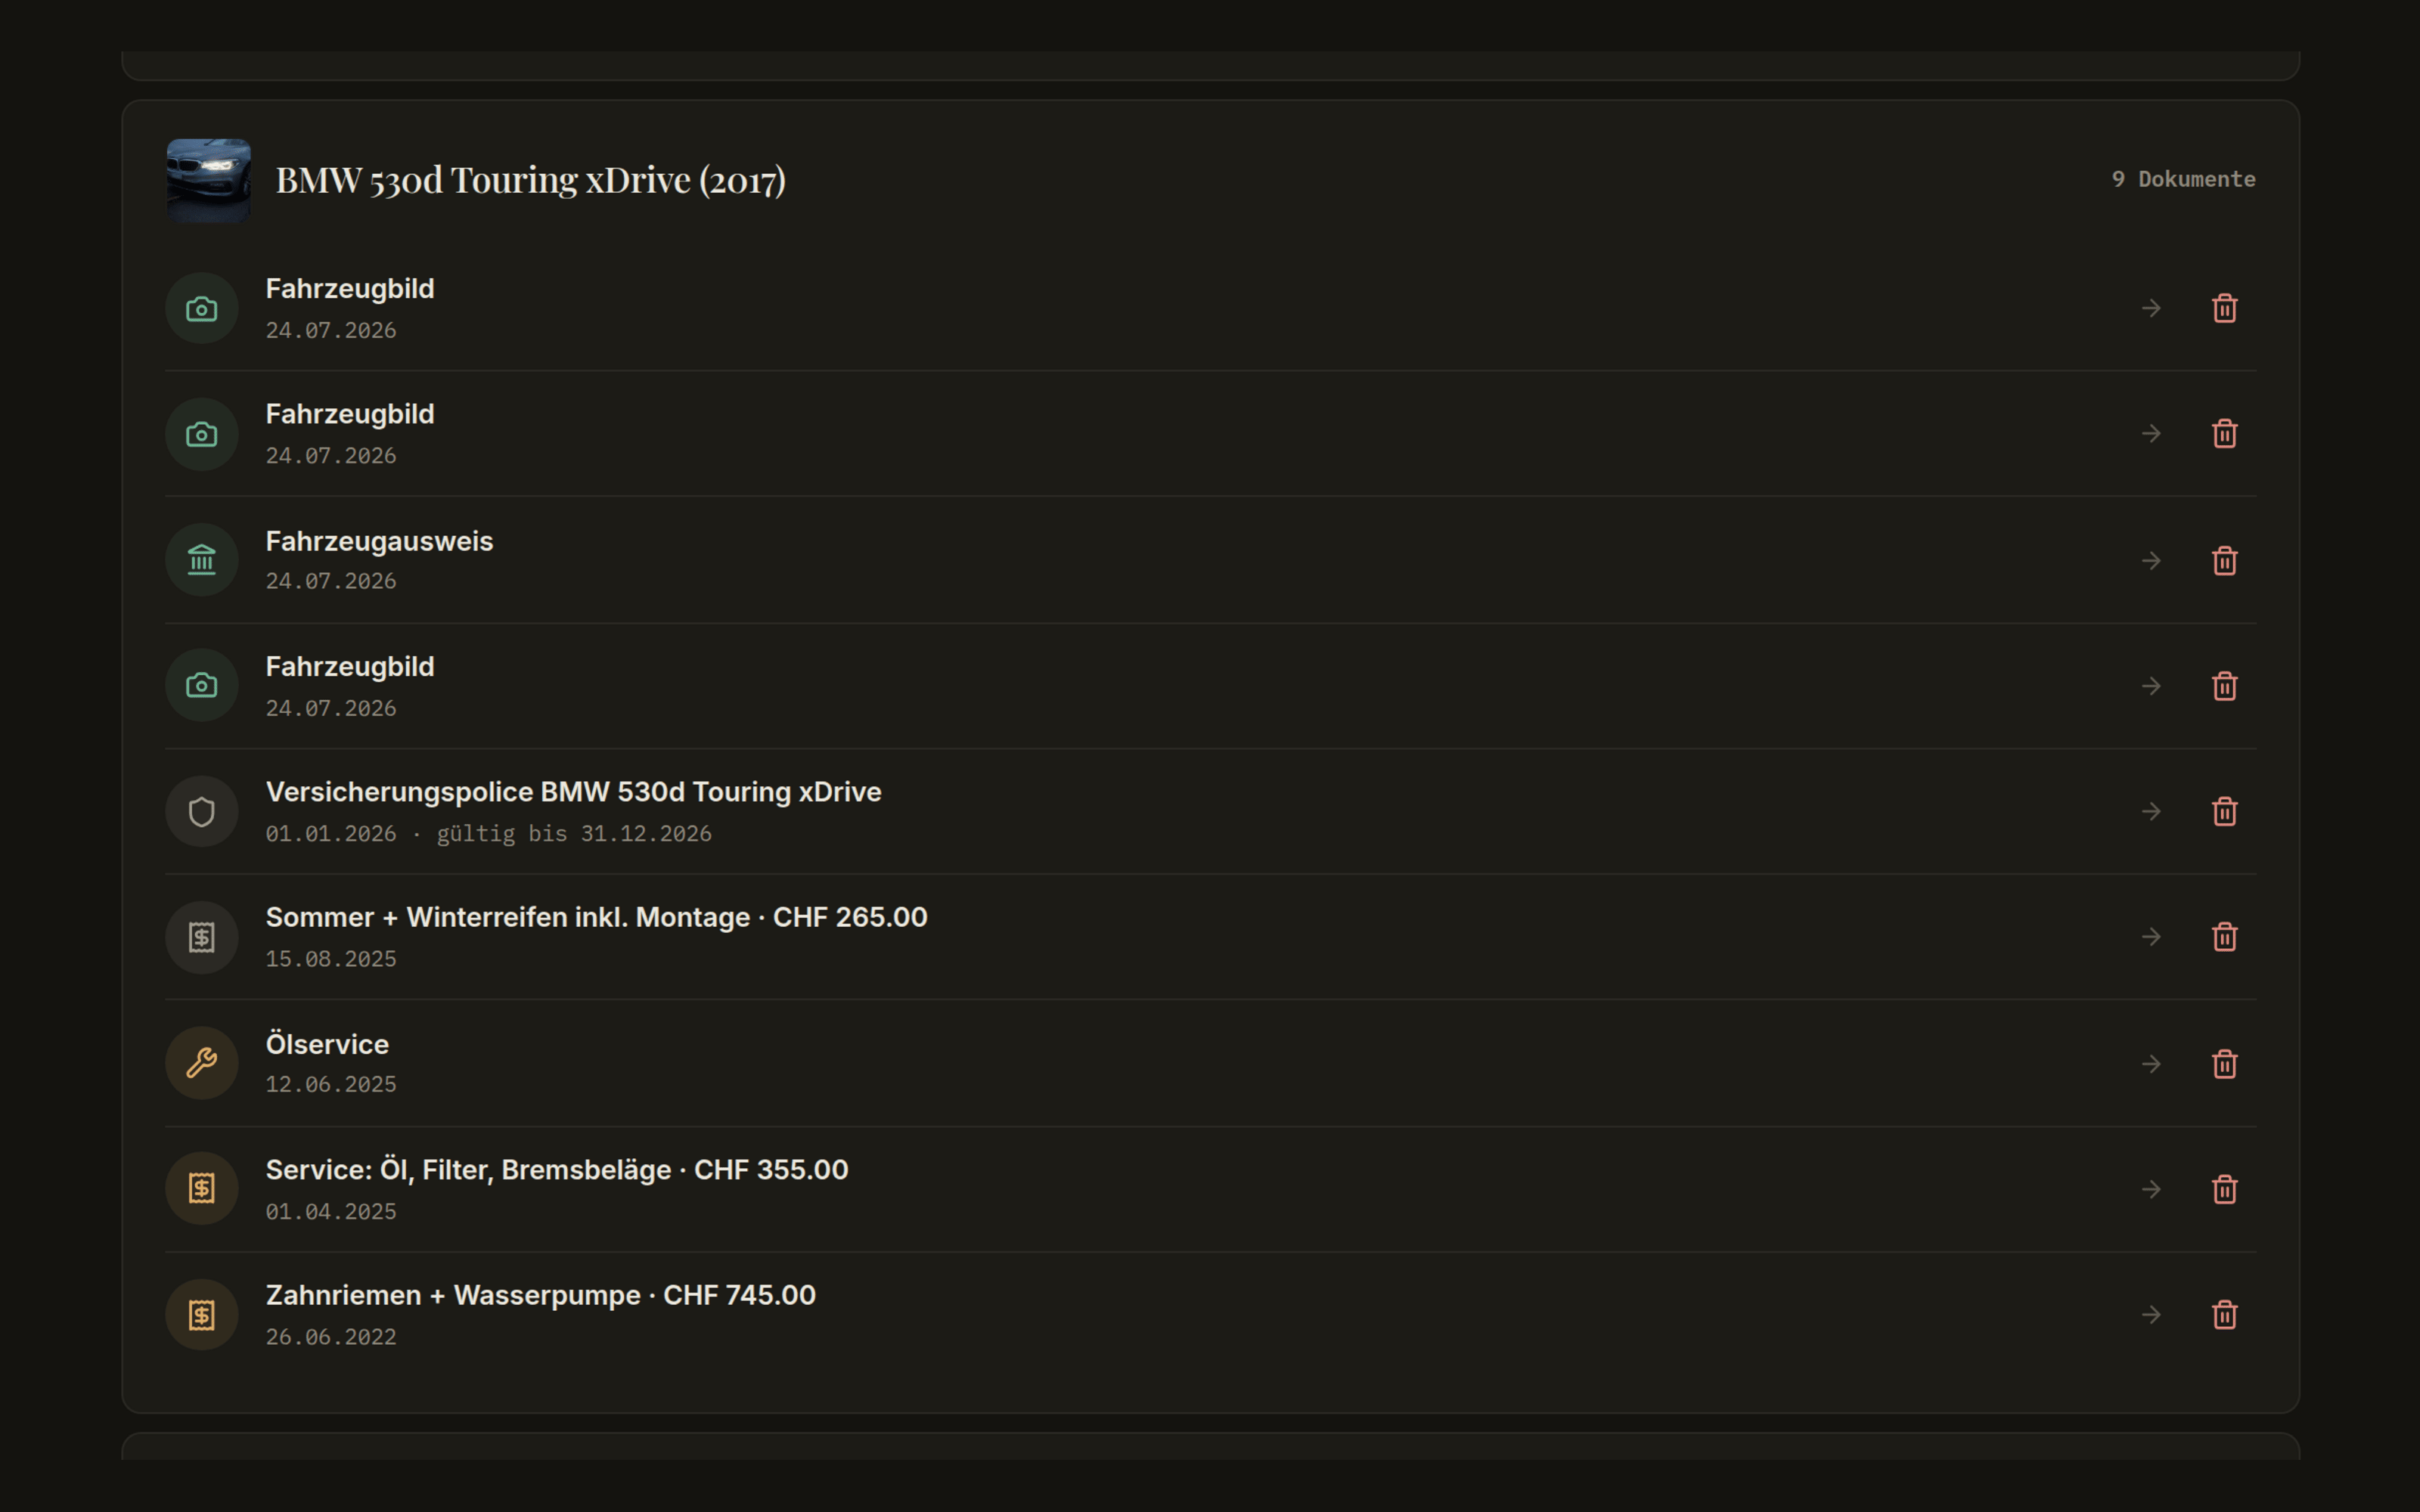Delete the Fahrzeugbild directly below Fahrzeugausweis

click(2224, 686)
